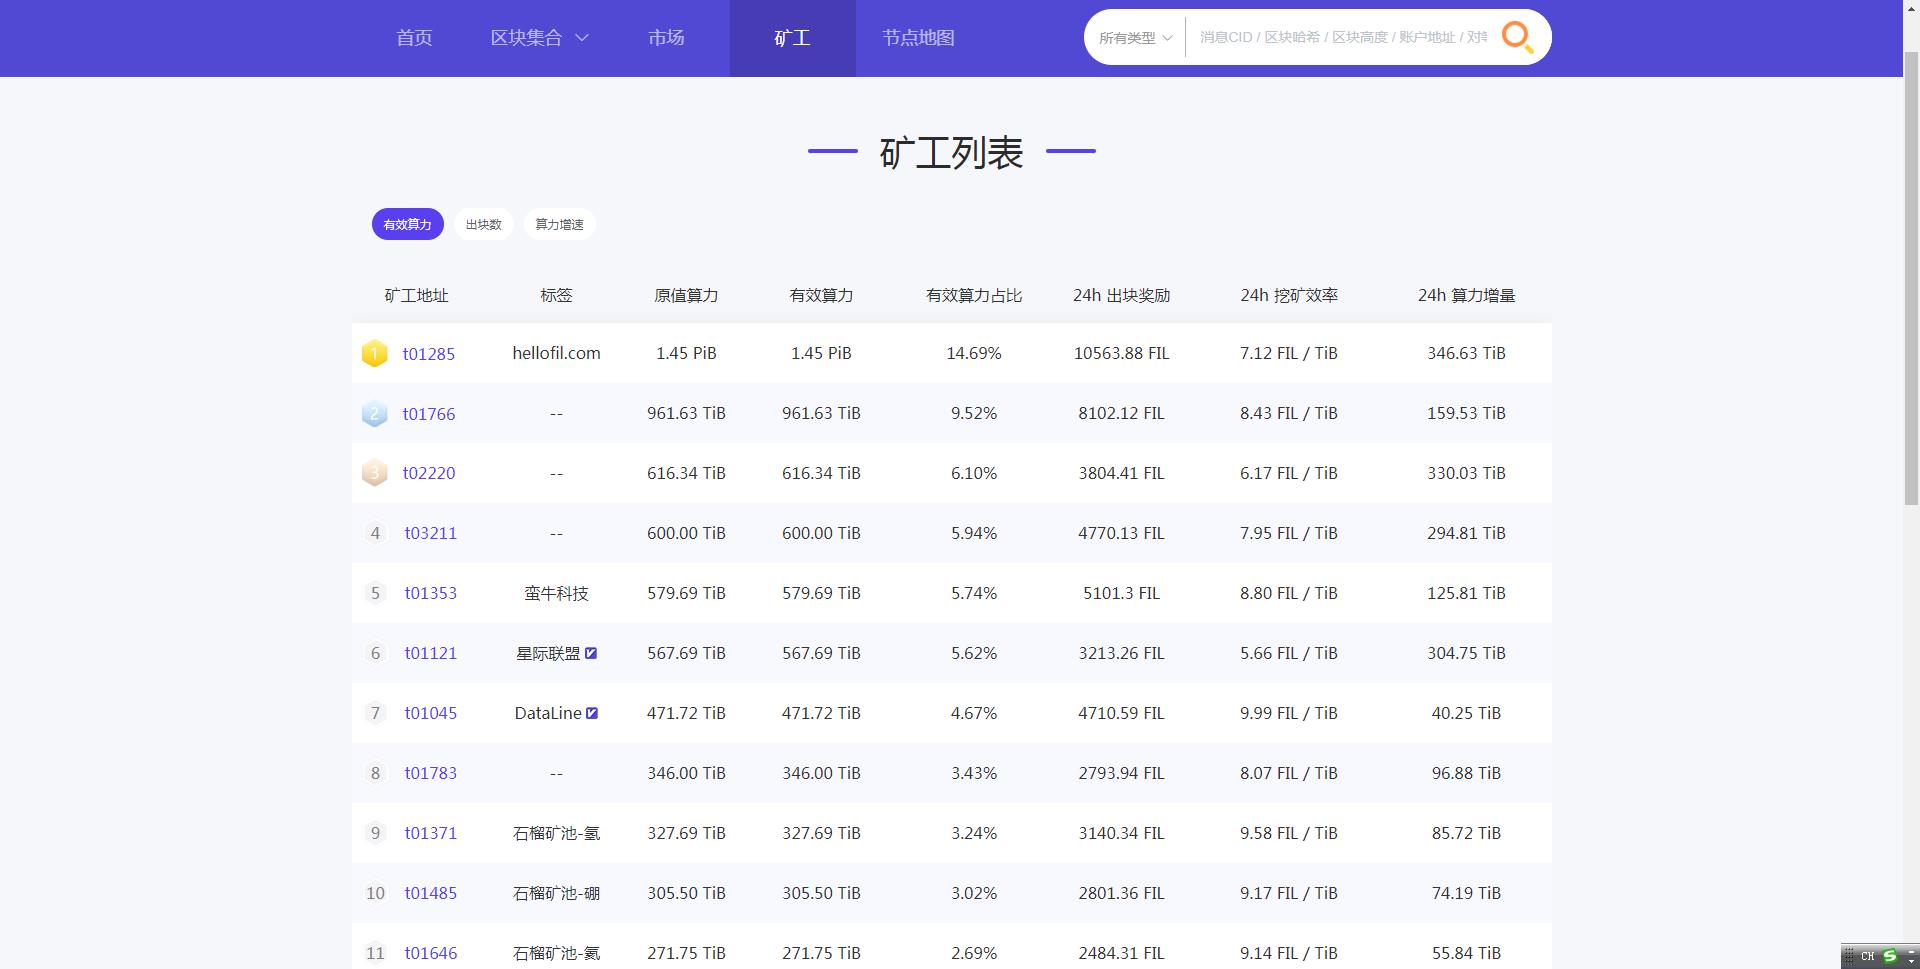Expand the 区块集合 navigation menu
The image size is (1920, 969).
pos(539,38)
